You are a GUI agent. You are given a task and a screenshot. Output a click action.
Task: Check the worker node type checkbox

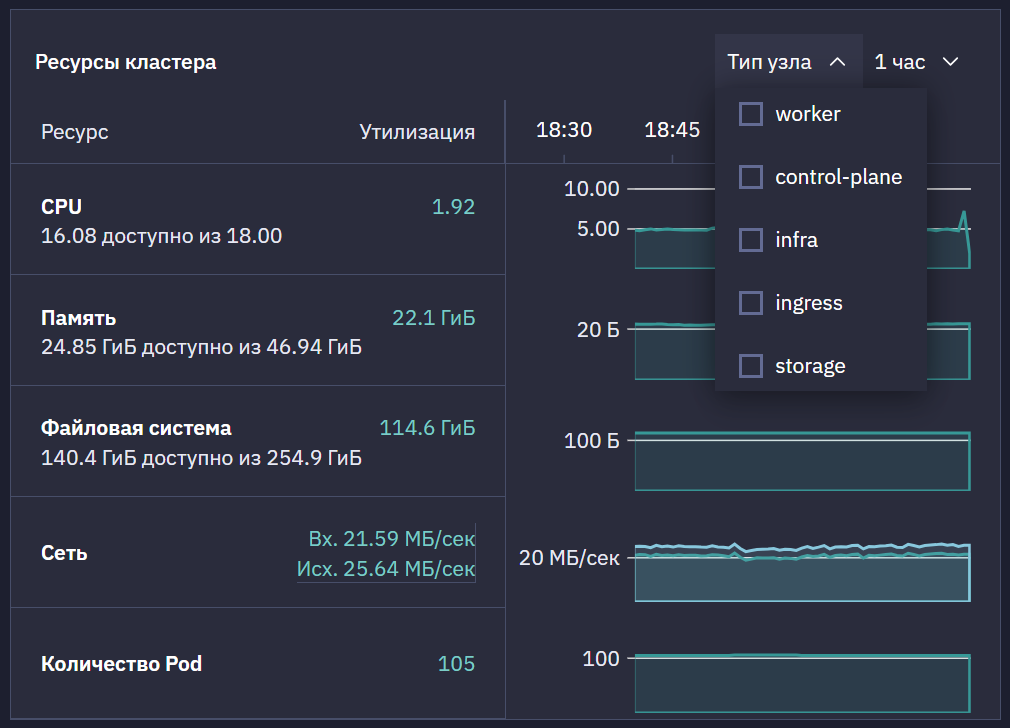point(750,114)
